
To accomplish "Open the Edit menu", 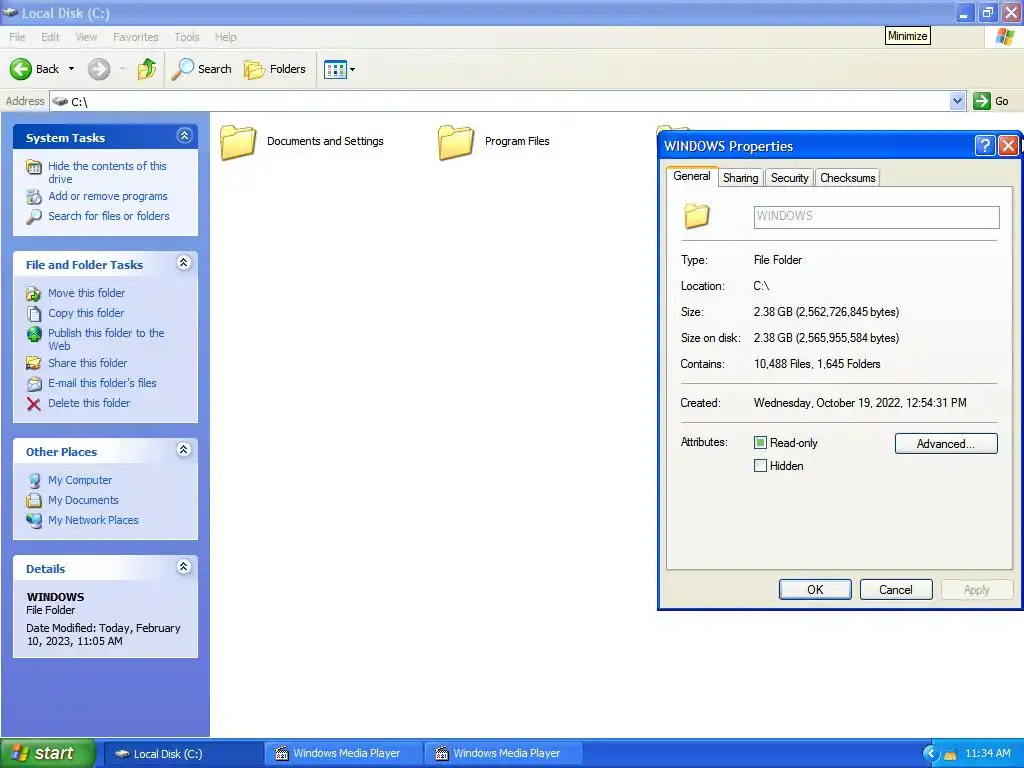I will 50,37.
